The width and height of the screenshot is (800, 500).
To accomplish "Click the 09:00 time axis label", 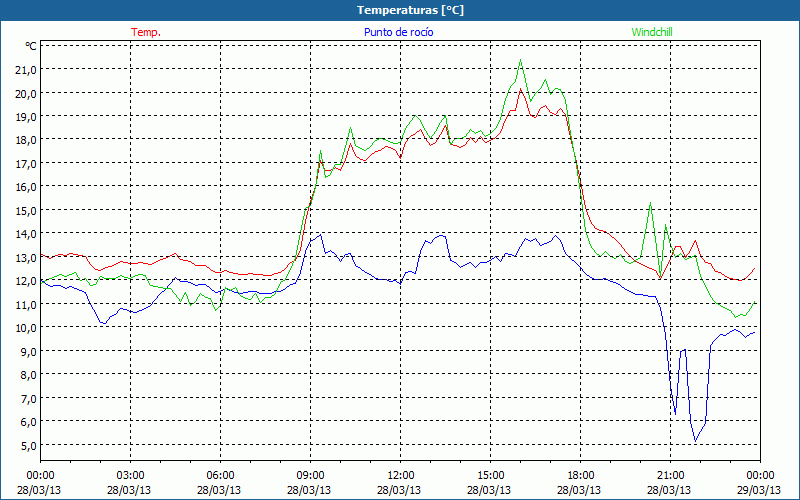I will (x=310, y=476).
